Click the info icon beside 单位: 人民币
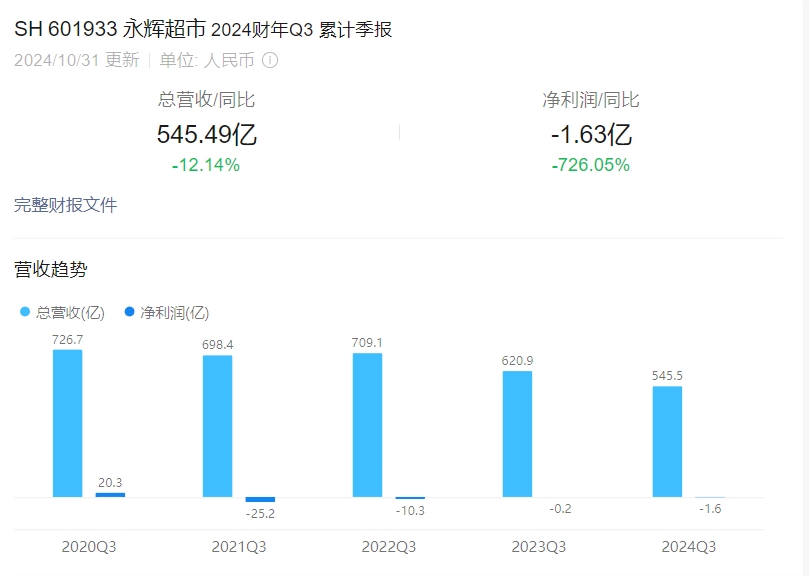Image resolution: width=809 pixels, height=576 pixels. [x=270, y=60]
